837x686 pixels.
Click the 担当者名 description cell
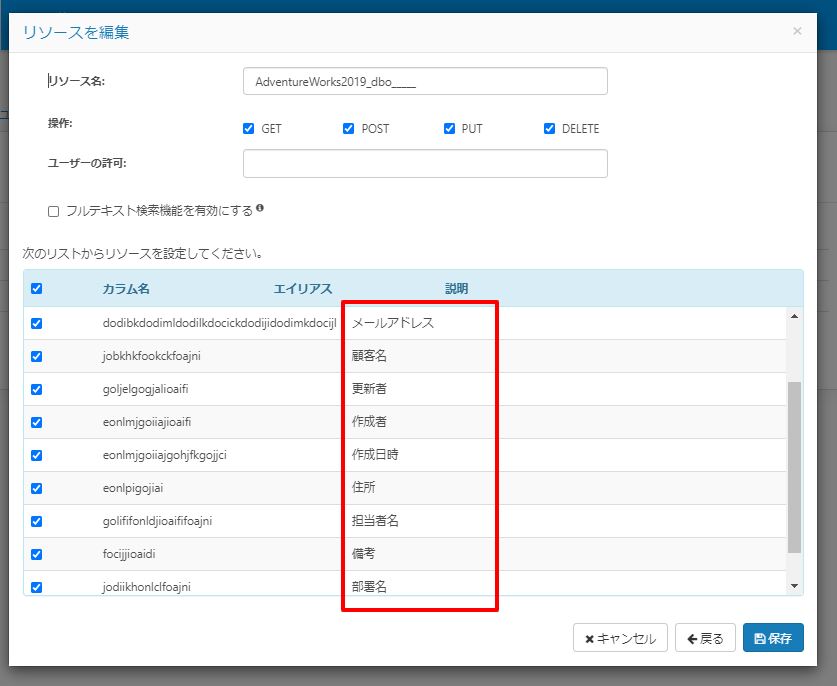(375, 521)
